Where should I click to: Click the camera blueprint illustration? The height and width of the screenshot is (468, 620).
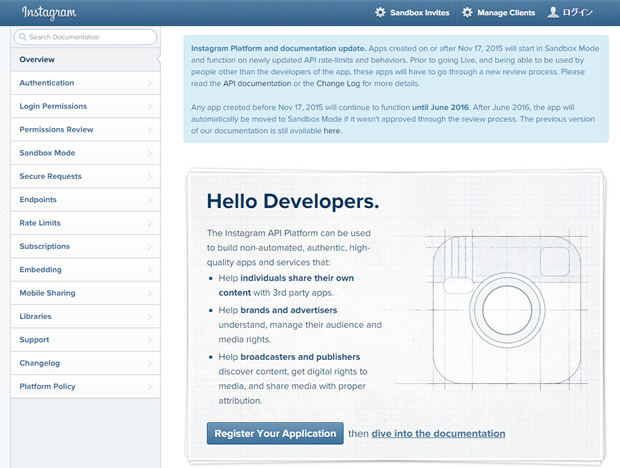[507, 310]
